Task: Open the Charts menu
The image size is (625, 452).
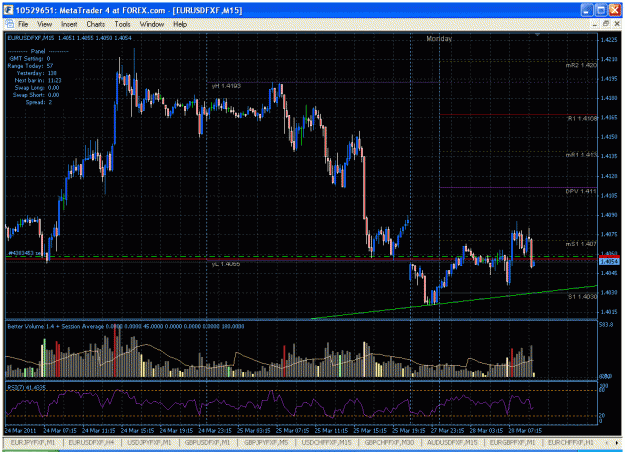Action: pyautogui.click(x=96, y=24)
